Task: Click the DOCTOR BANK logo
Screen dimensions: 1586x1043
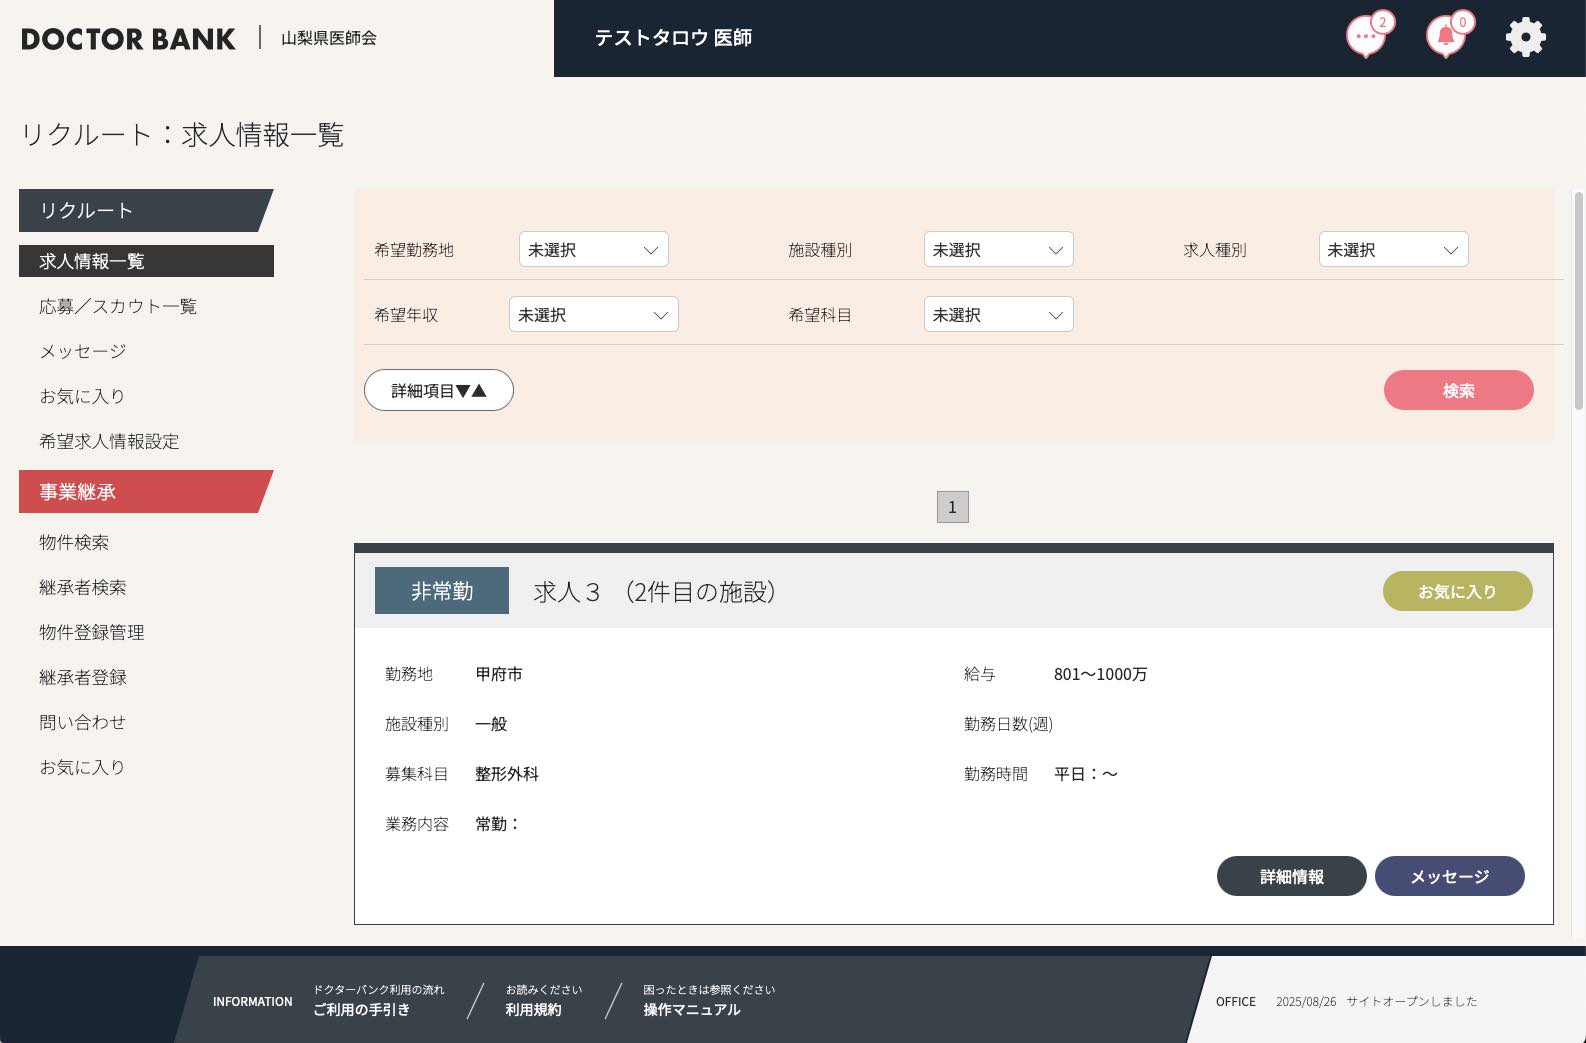Action: tap(128, 39)
